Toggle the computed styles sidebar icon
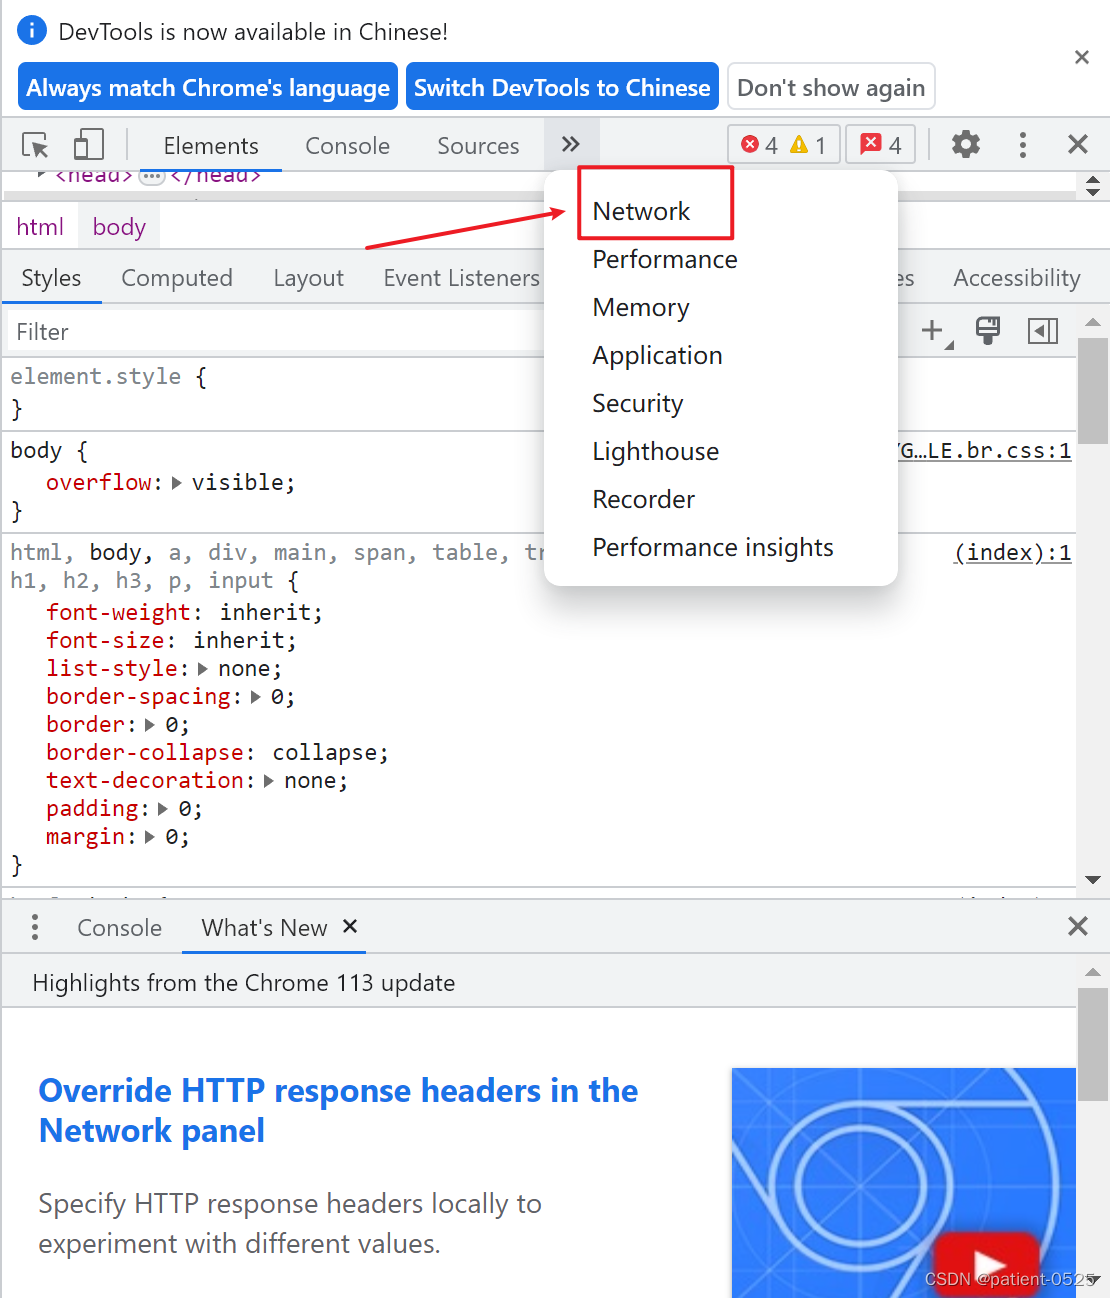This screenshot has width=1110, height=1298. pos(1043,331)
